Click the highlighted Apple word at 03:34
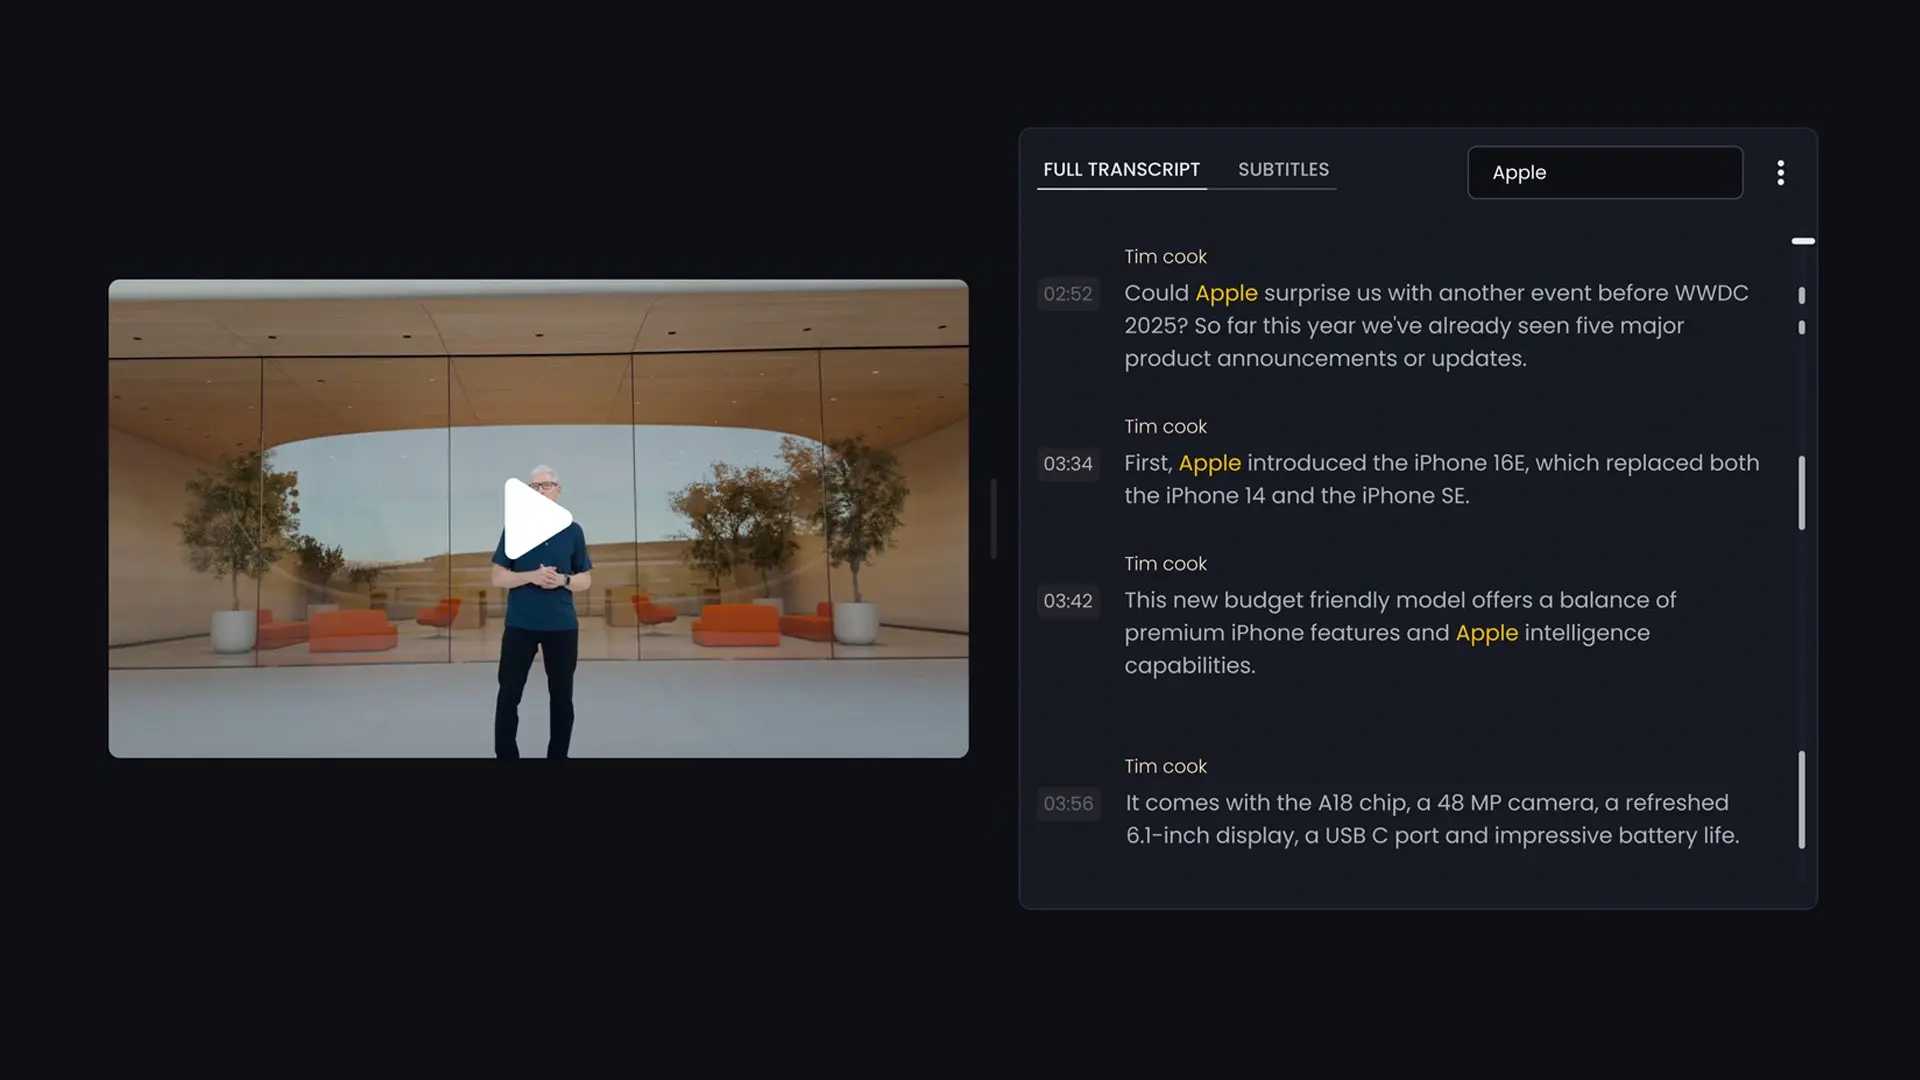This screenshot has height=1080, width=1920. [x=1210, y=463]
